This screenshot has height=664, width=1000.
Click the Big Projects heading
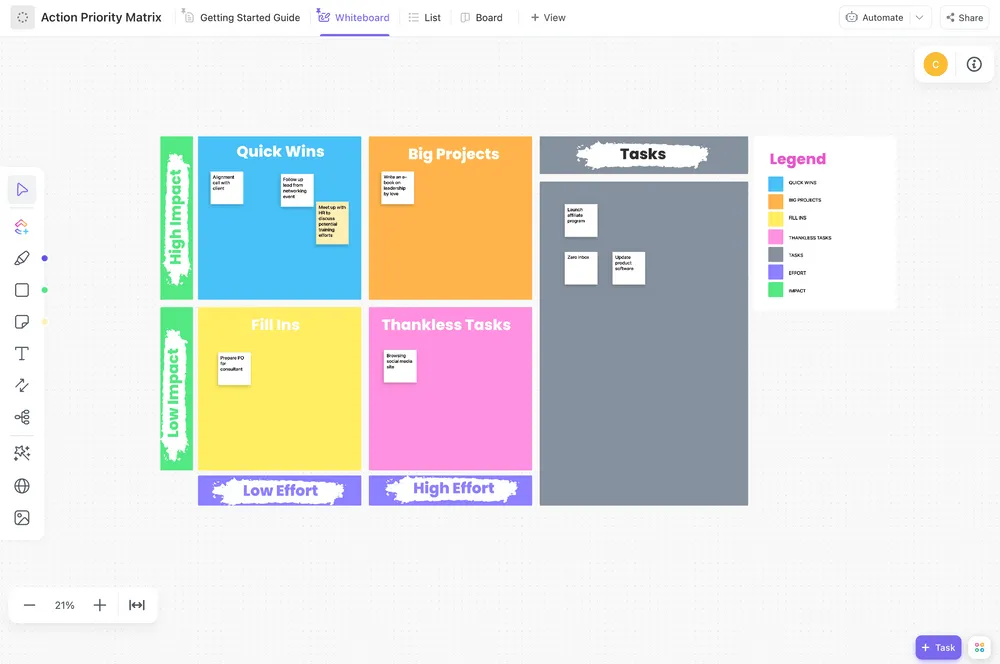pyautogui.click(x=453, y=154)
